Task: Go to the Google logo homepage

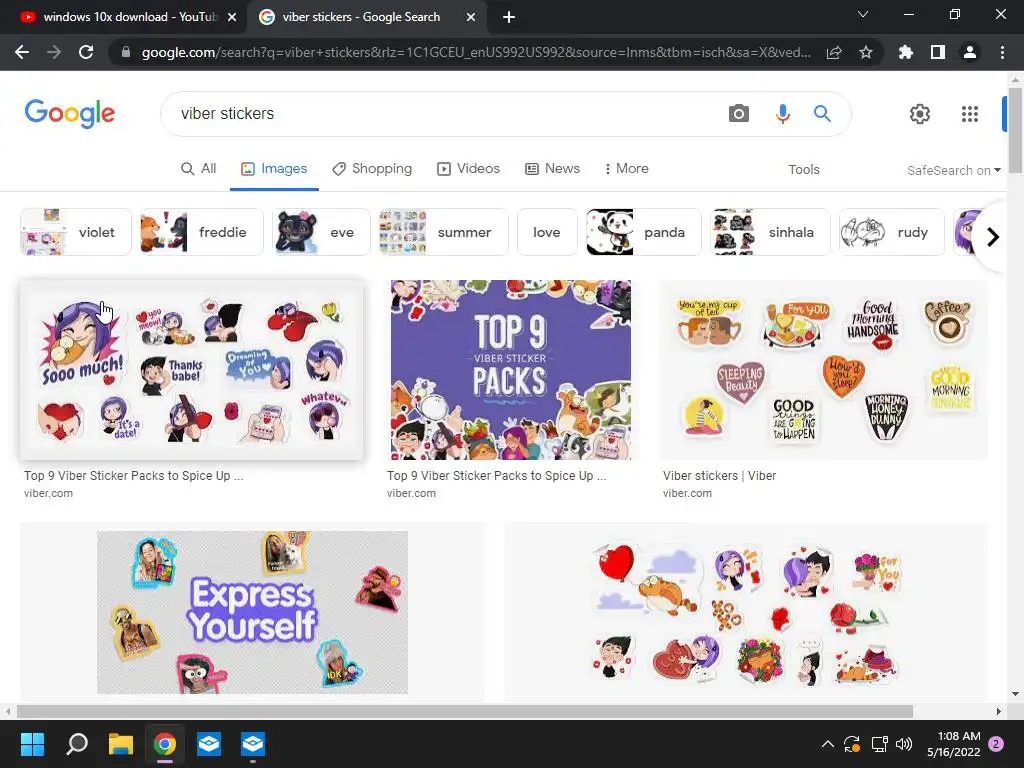Action: coord(70,114)
